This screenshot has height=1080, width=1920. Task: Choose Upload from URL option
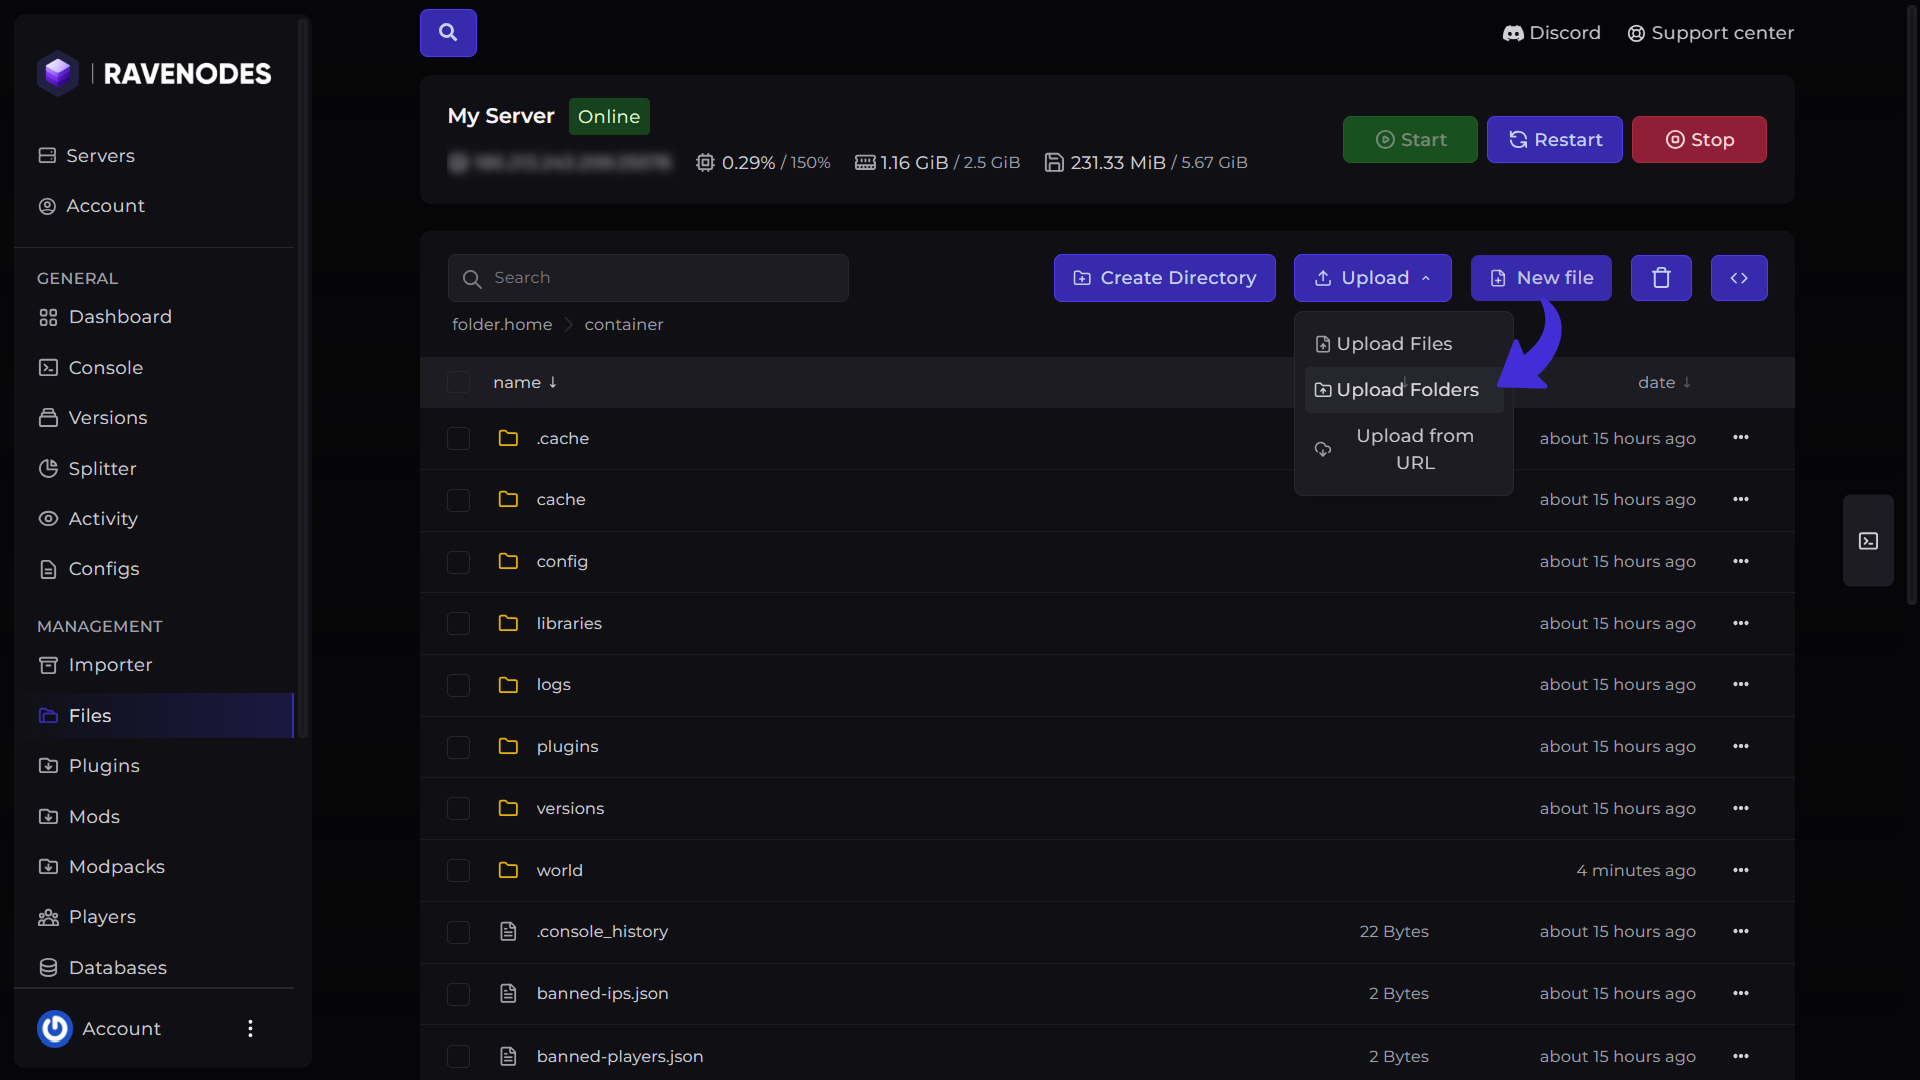(x=1404, y=449)
